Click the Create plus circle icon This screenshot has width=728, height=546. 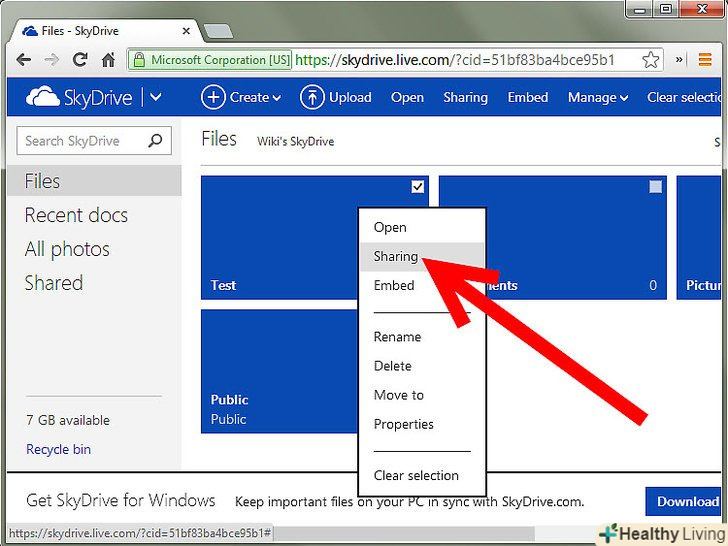click(x=213, y=97)
